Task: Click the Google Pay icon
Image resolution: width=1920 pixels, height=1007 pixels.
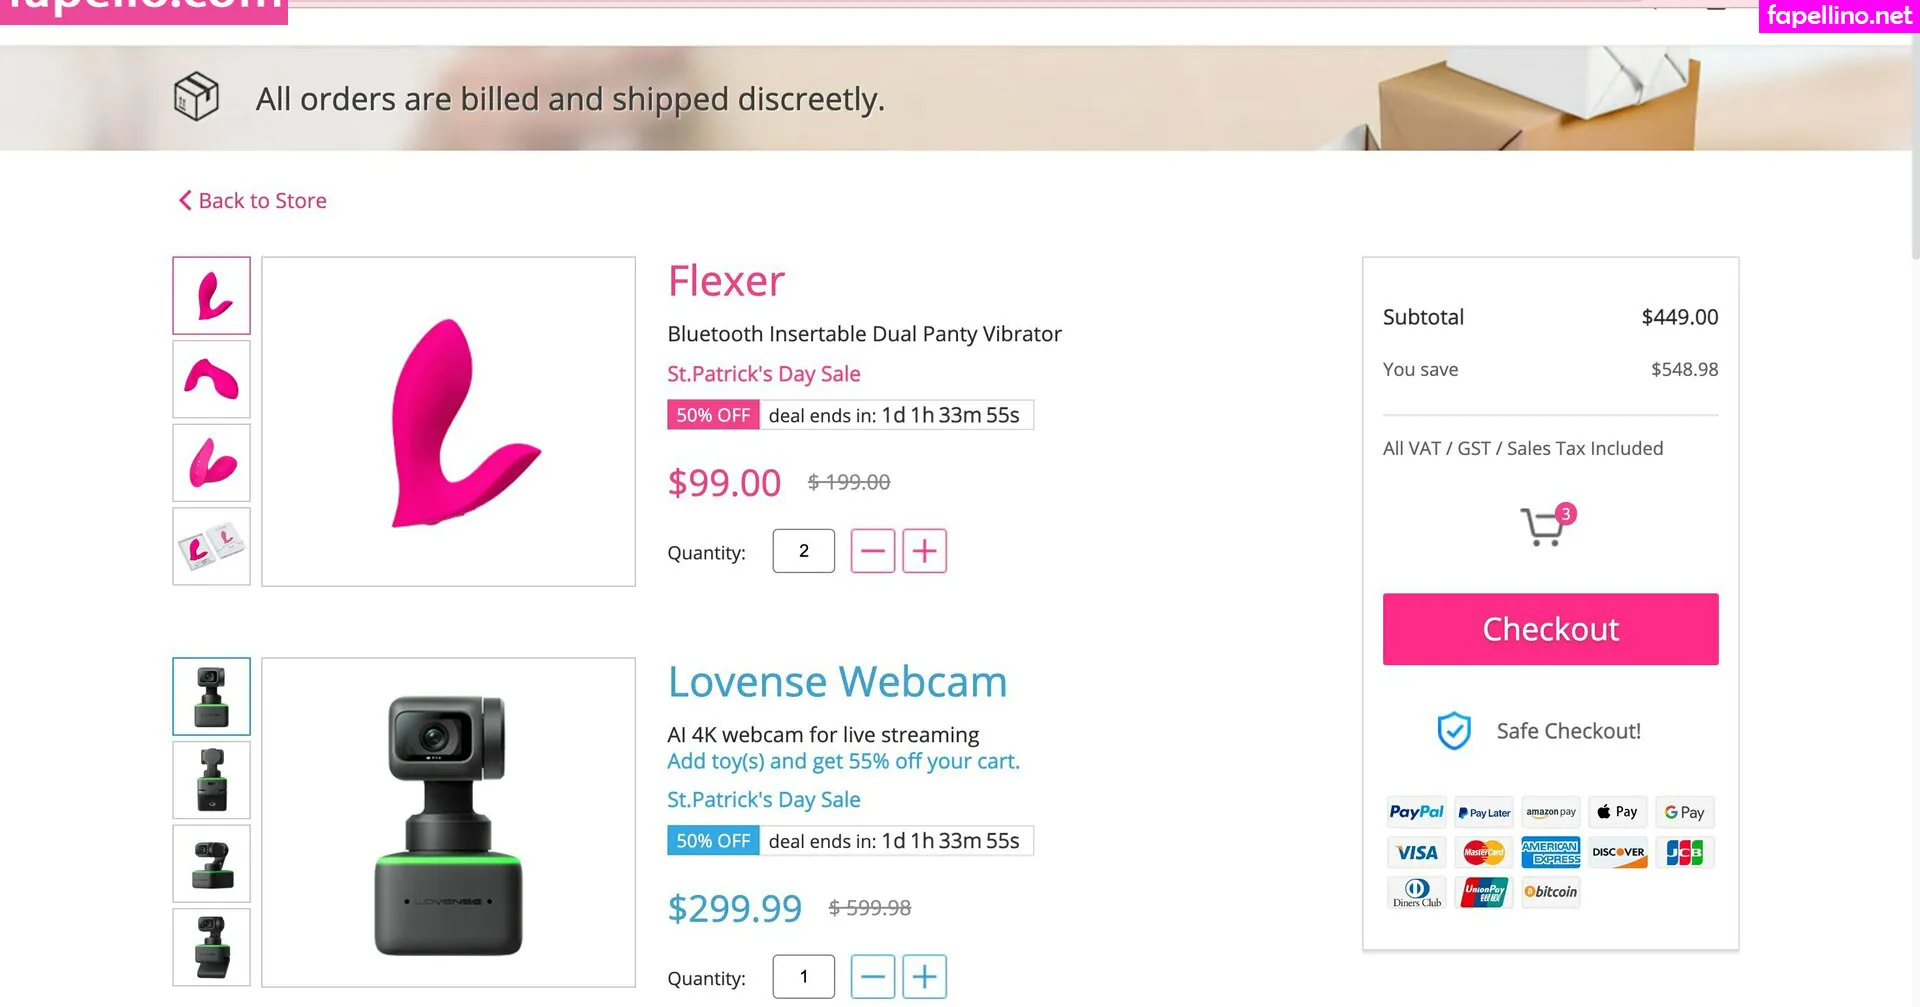Action: (x=1684, y=812)
